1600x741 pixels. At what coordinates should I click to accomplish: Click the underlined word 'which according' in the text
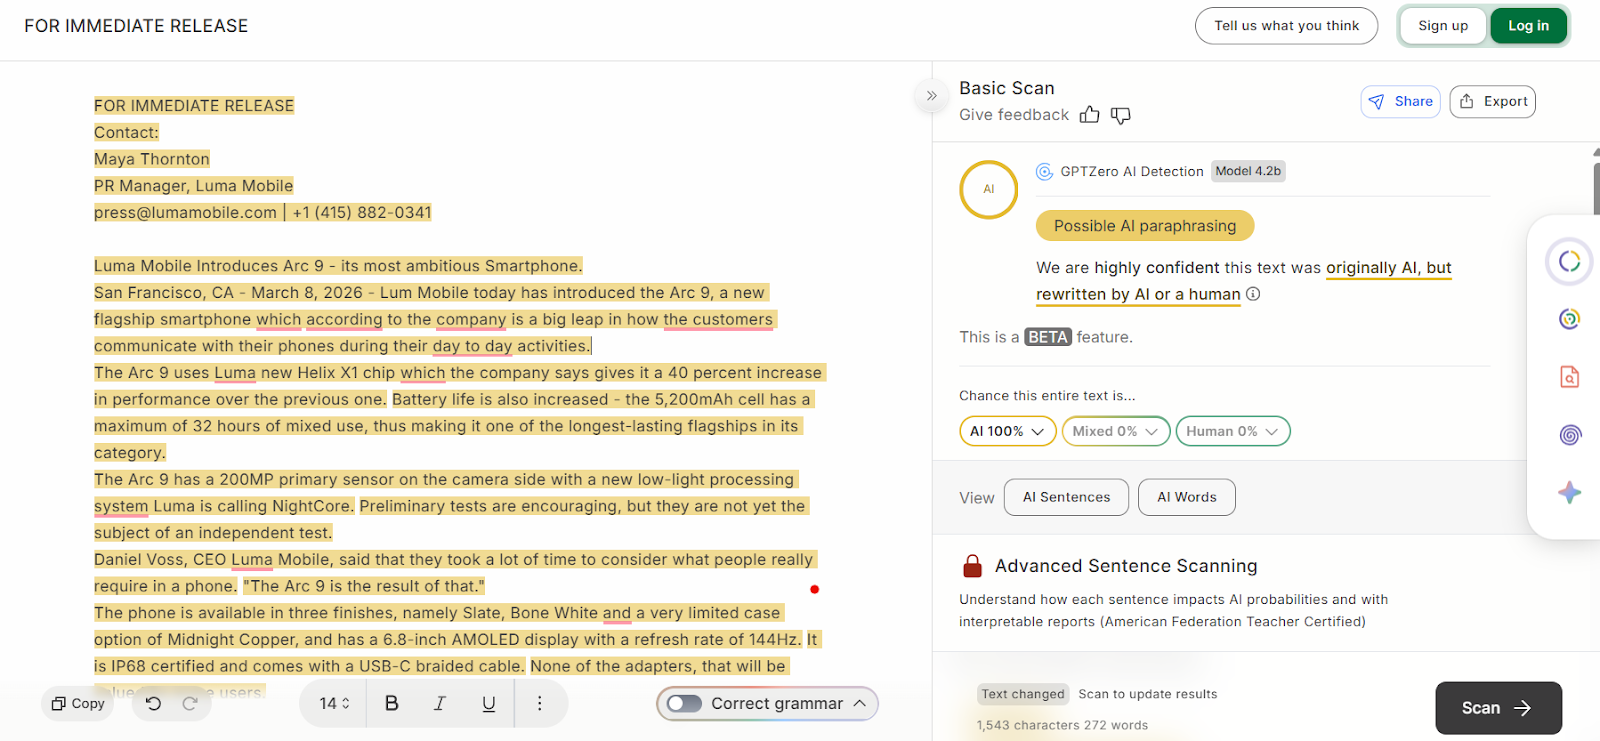319,320
